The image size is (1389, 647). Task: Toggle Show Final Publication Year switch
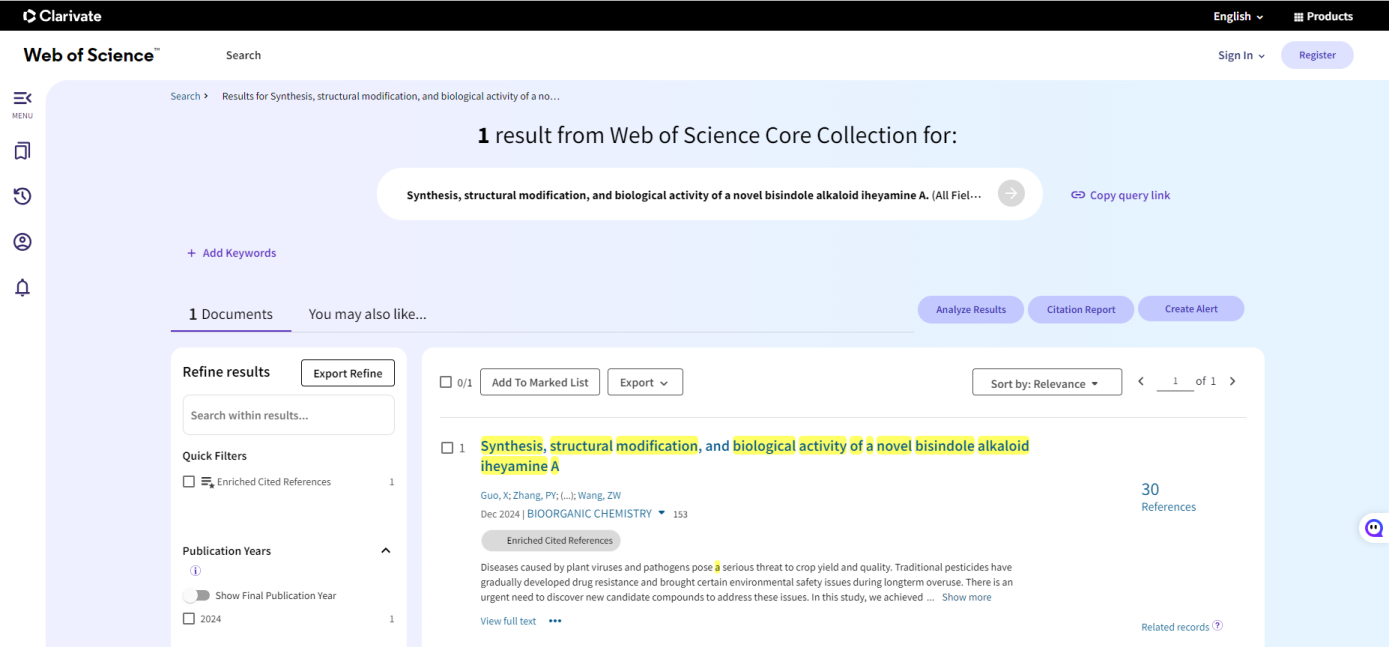[x=196, y=595]
